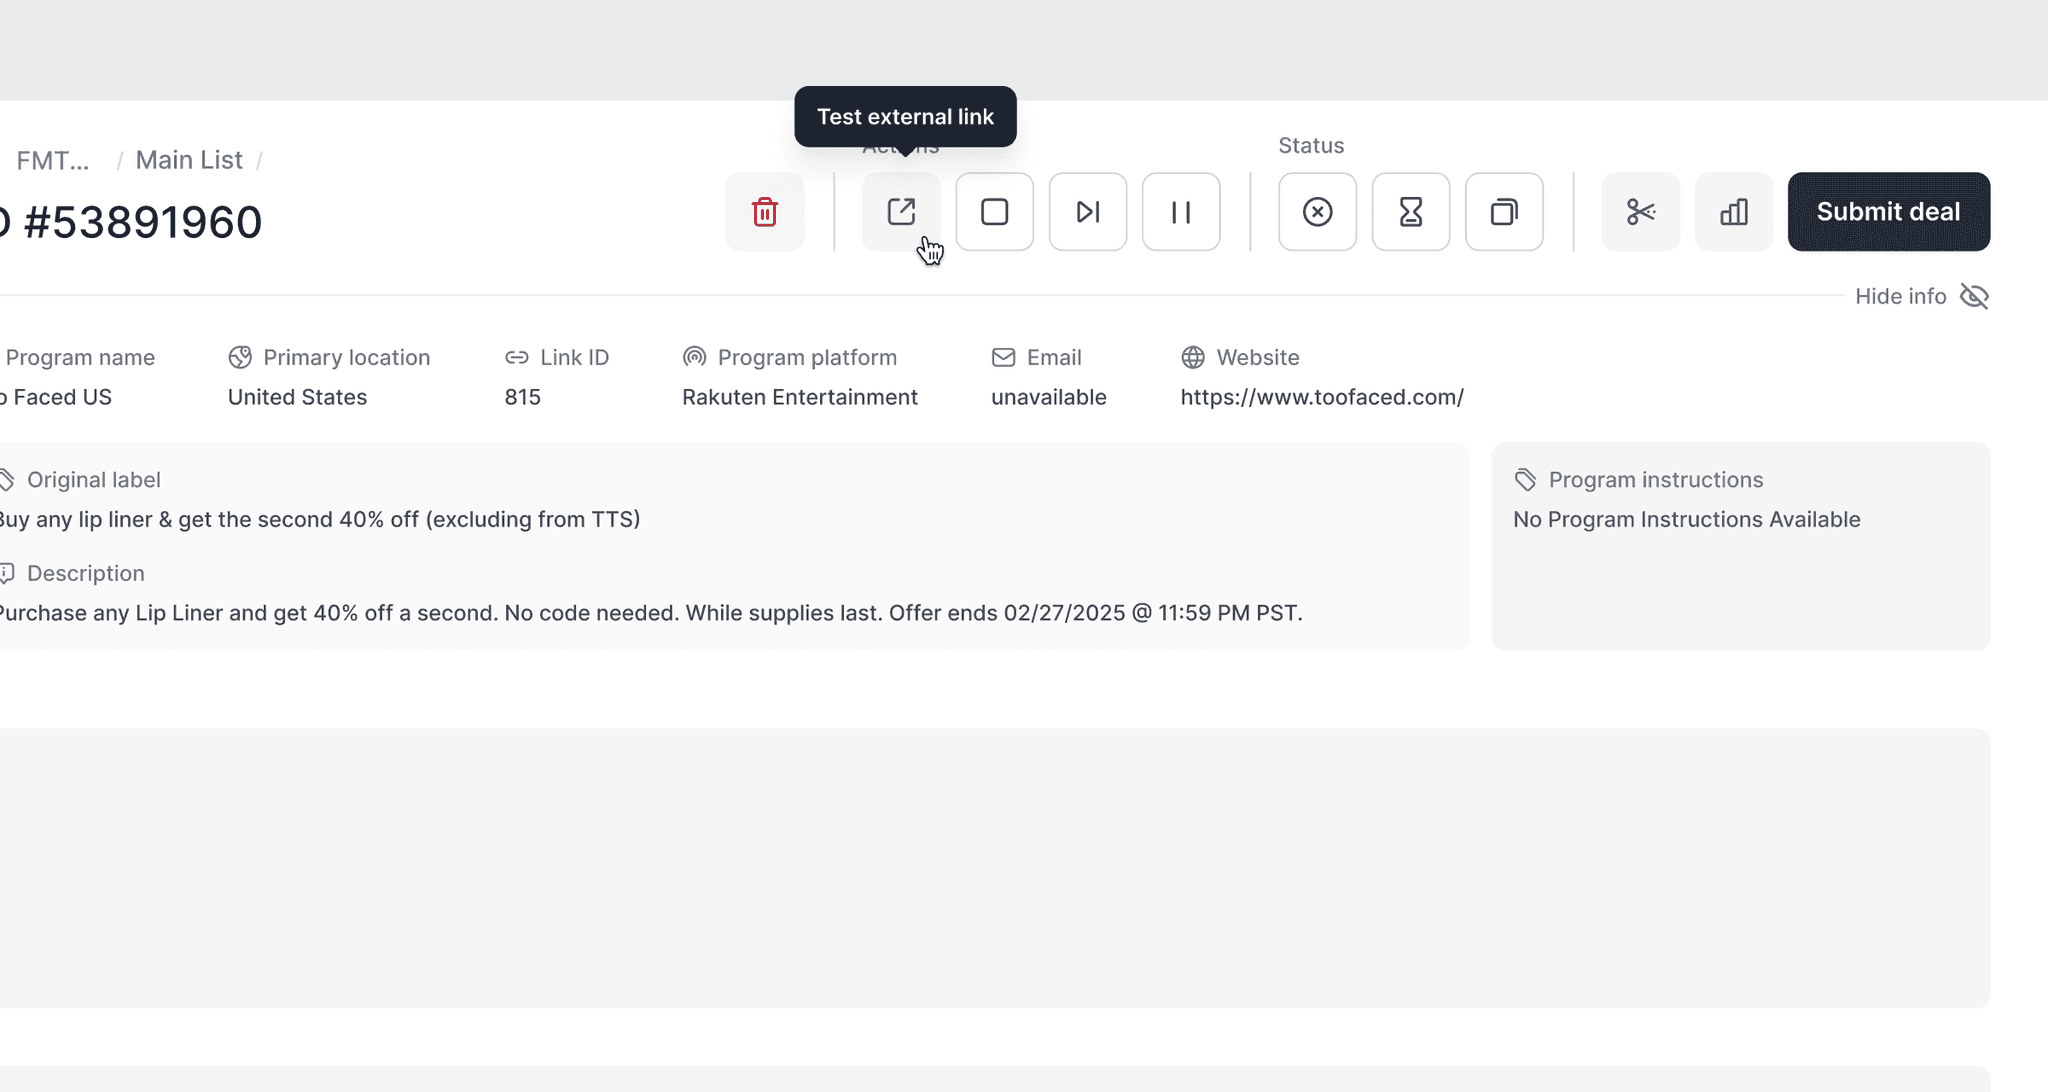The width and height of the screenshot is (2048, 1092).
Task: Click the Primary location globe icon
Action: pos(240,357)
